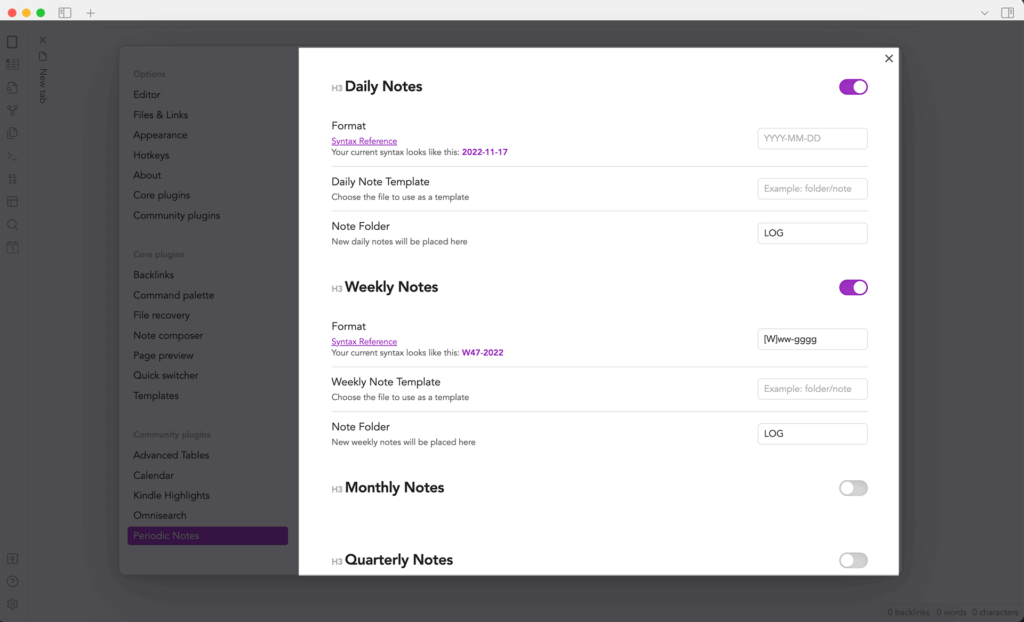This screenshot has height=622, width=1024.
Task: Edit the Weekly Notes folder field LOG
Action: [812, 434]
